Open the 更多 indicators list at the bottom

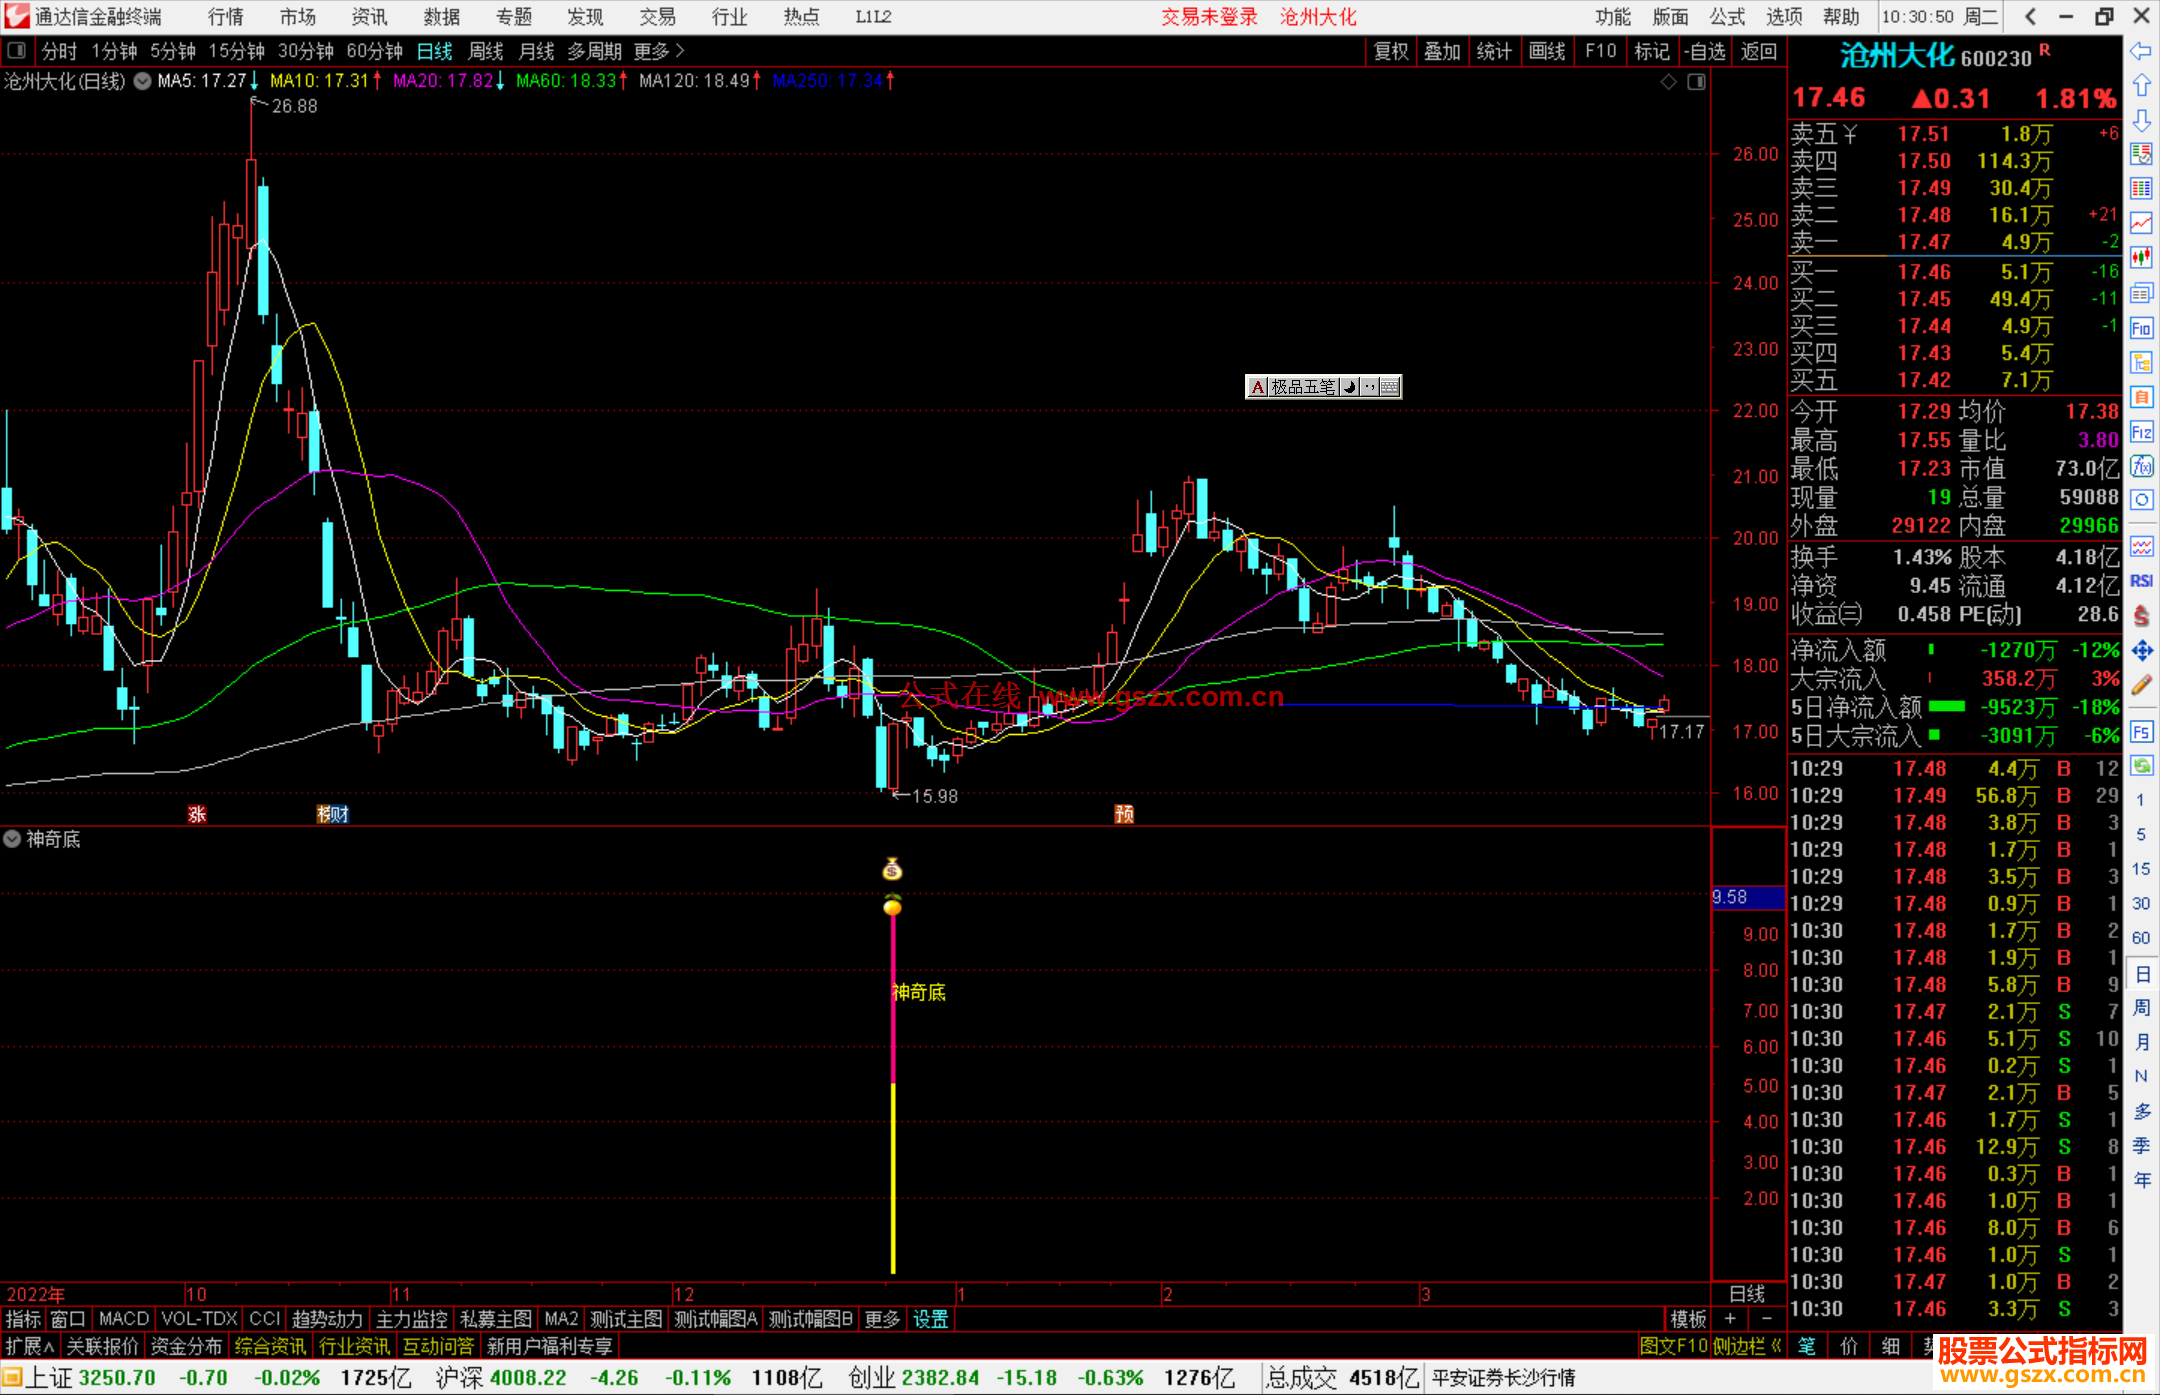(x=882, y=1319)
